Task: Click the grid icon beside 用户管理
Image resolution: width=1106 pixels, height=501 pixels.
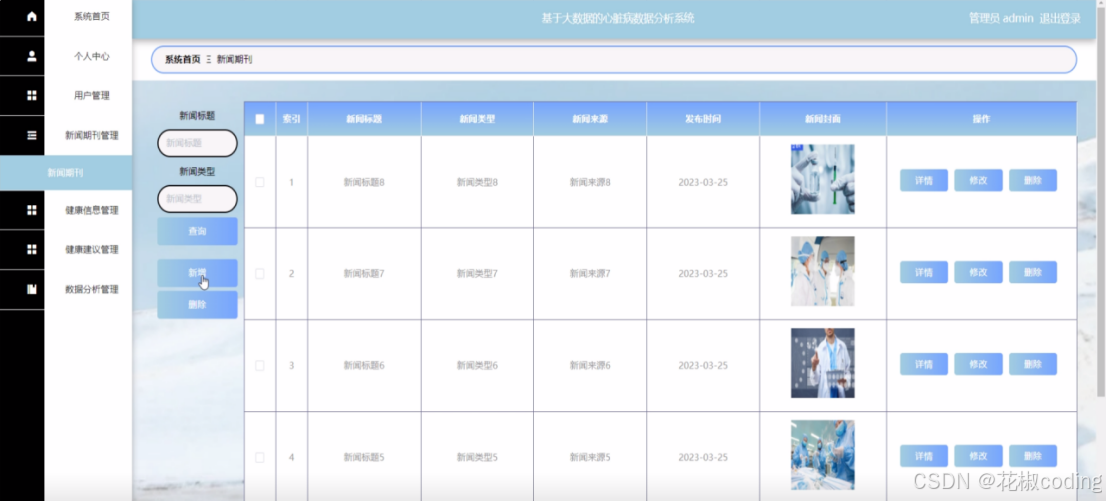Action: (32, 95)
